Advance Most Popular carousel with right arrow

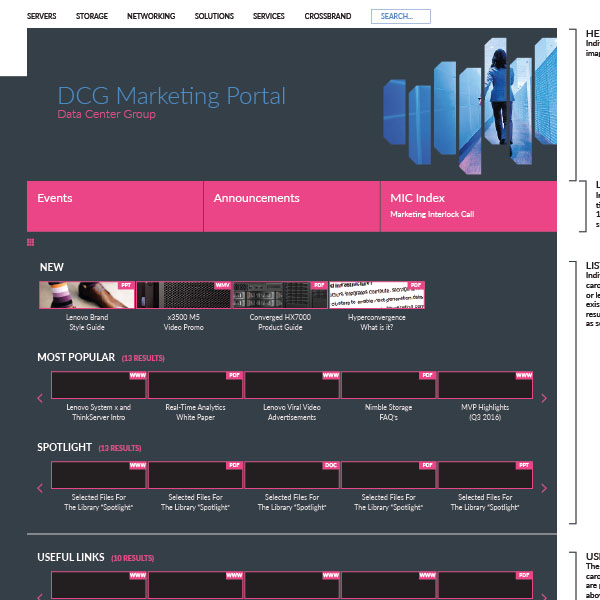[544, 398]
